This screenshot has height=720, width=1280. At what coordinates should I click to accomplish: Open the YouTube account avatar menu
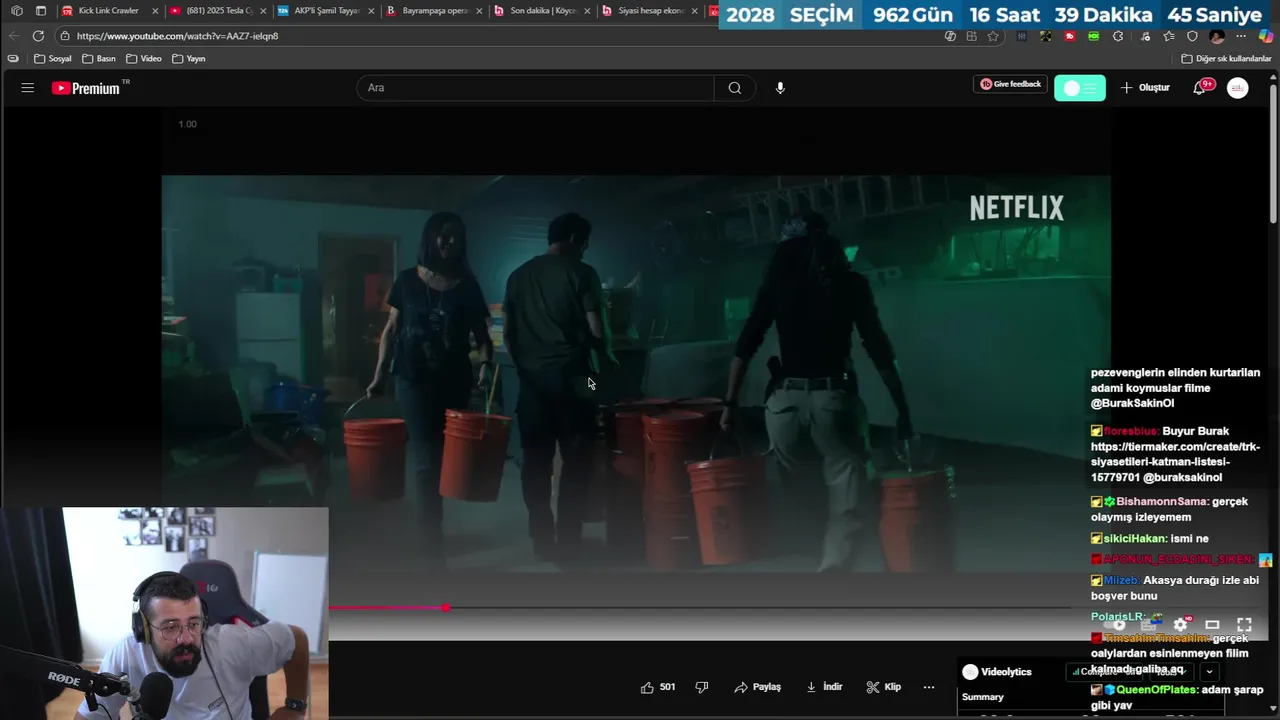(x=1238, y=88)
